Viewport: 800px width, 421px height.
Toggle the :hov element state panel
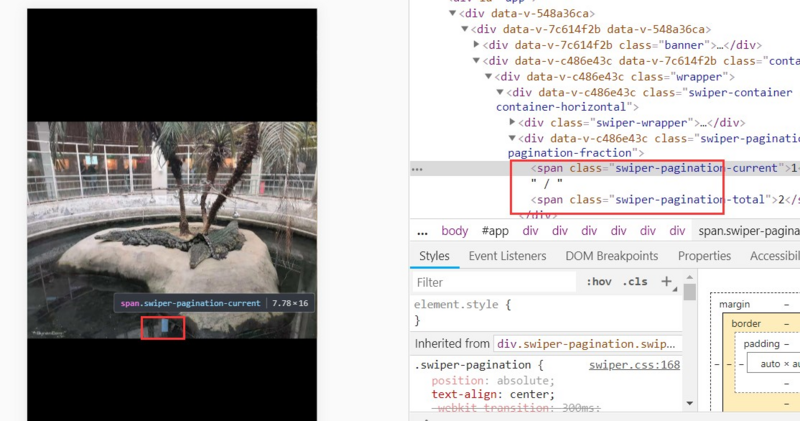click(598, 282)
